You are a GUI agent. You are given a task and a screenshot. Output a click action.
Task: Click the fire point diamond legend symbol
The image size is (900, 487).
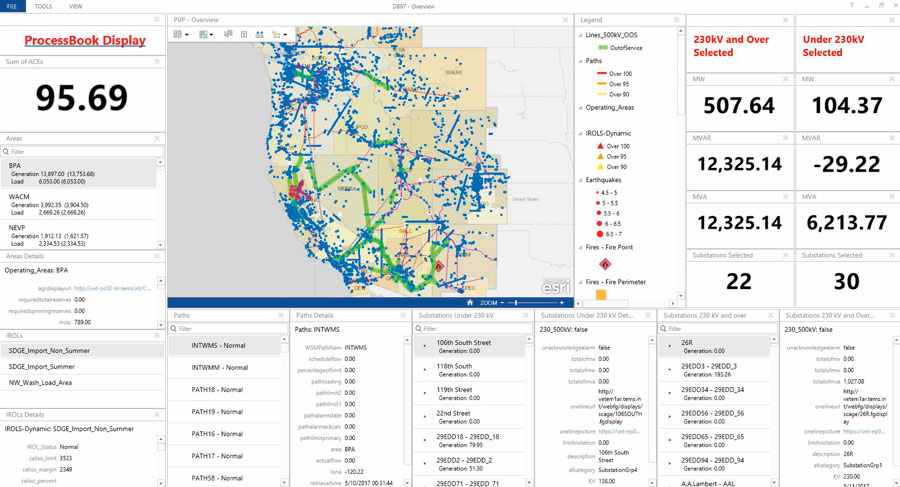605,264
